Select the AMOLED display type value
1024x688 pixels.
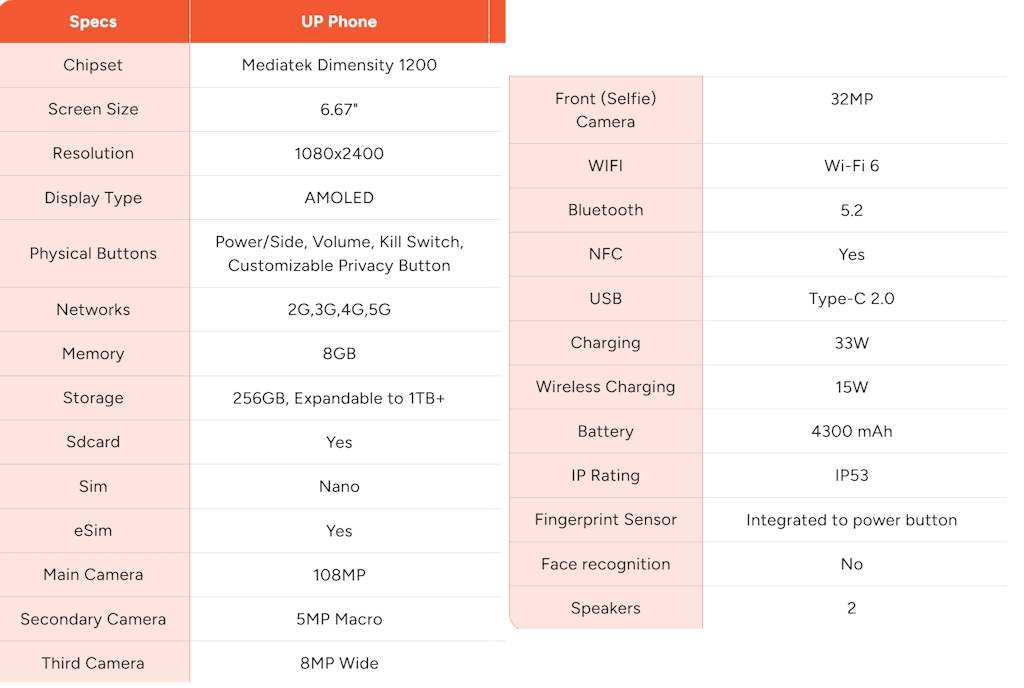pyautogui.click(x=339, y=198)
